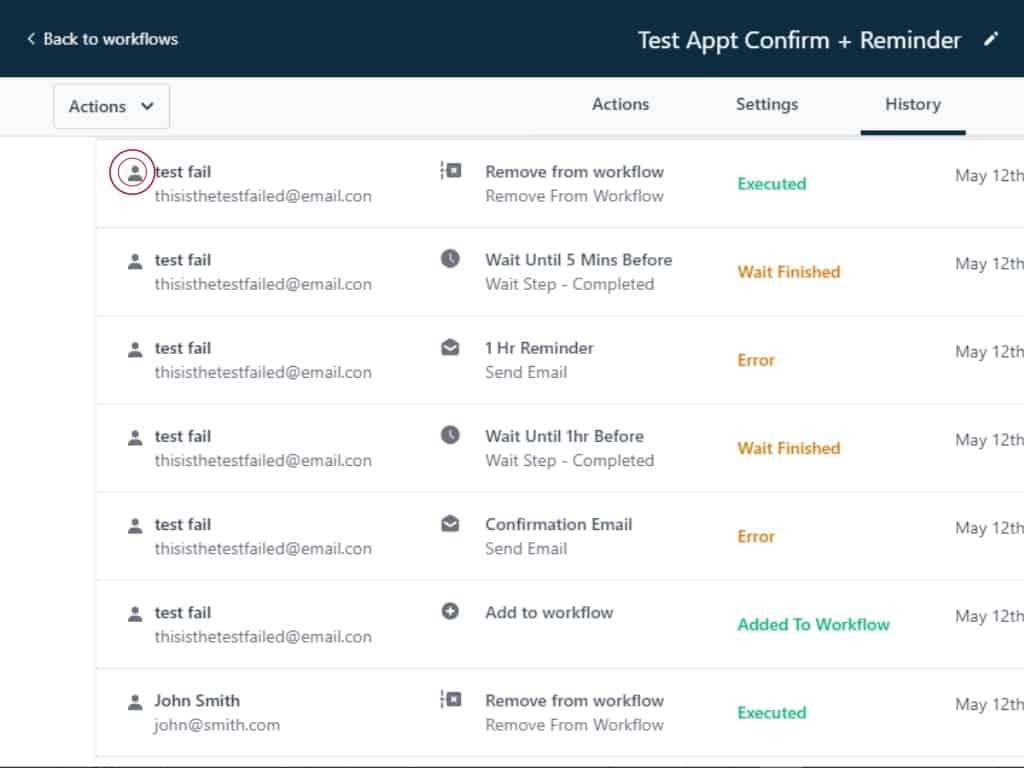The height and width of the screenshot is (768, 1024).
Task: Click the plus icon beside Add to workflow
Action: [x=450, y=611]
